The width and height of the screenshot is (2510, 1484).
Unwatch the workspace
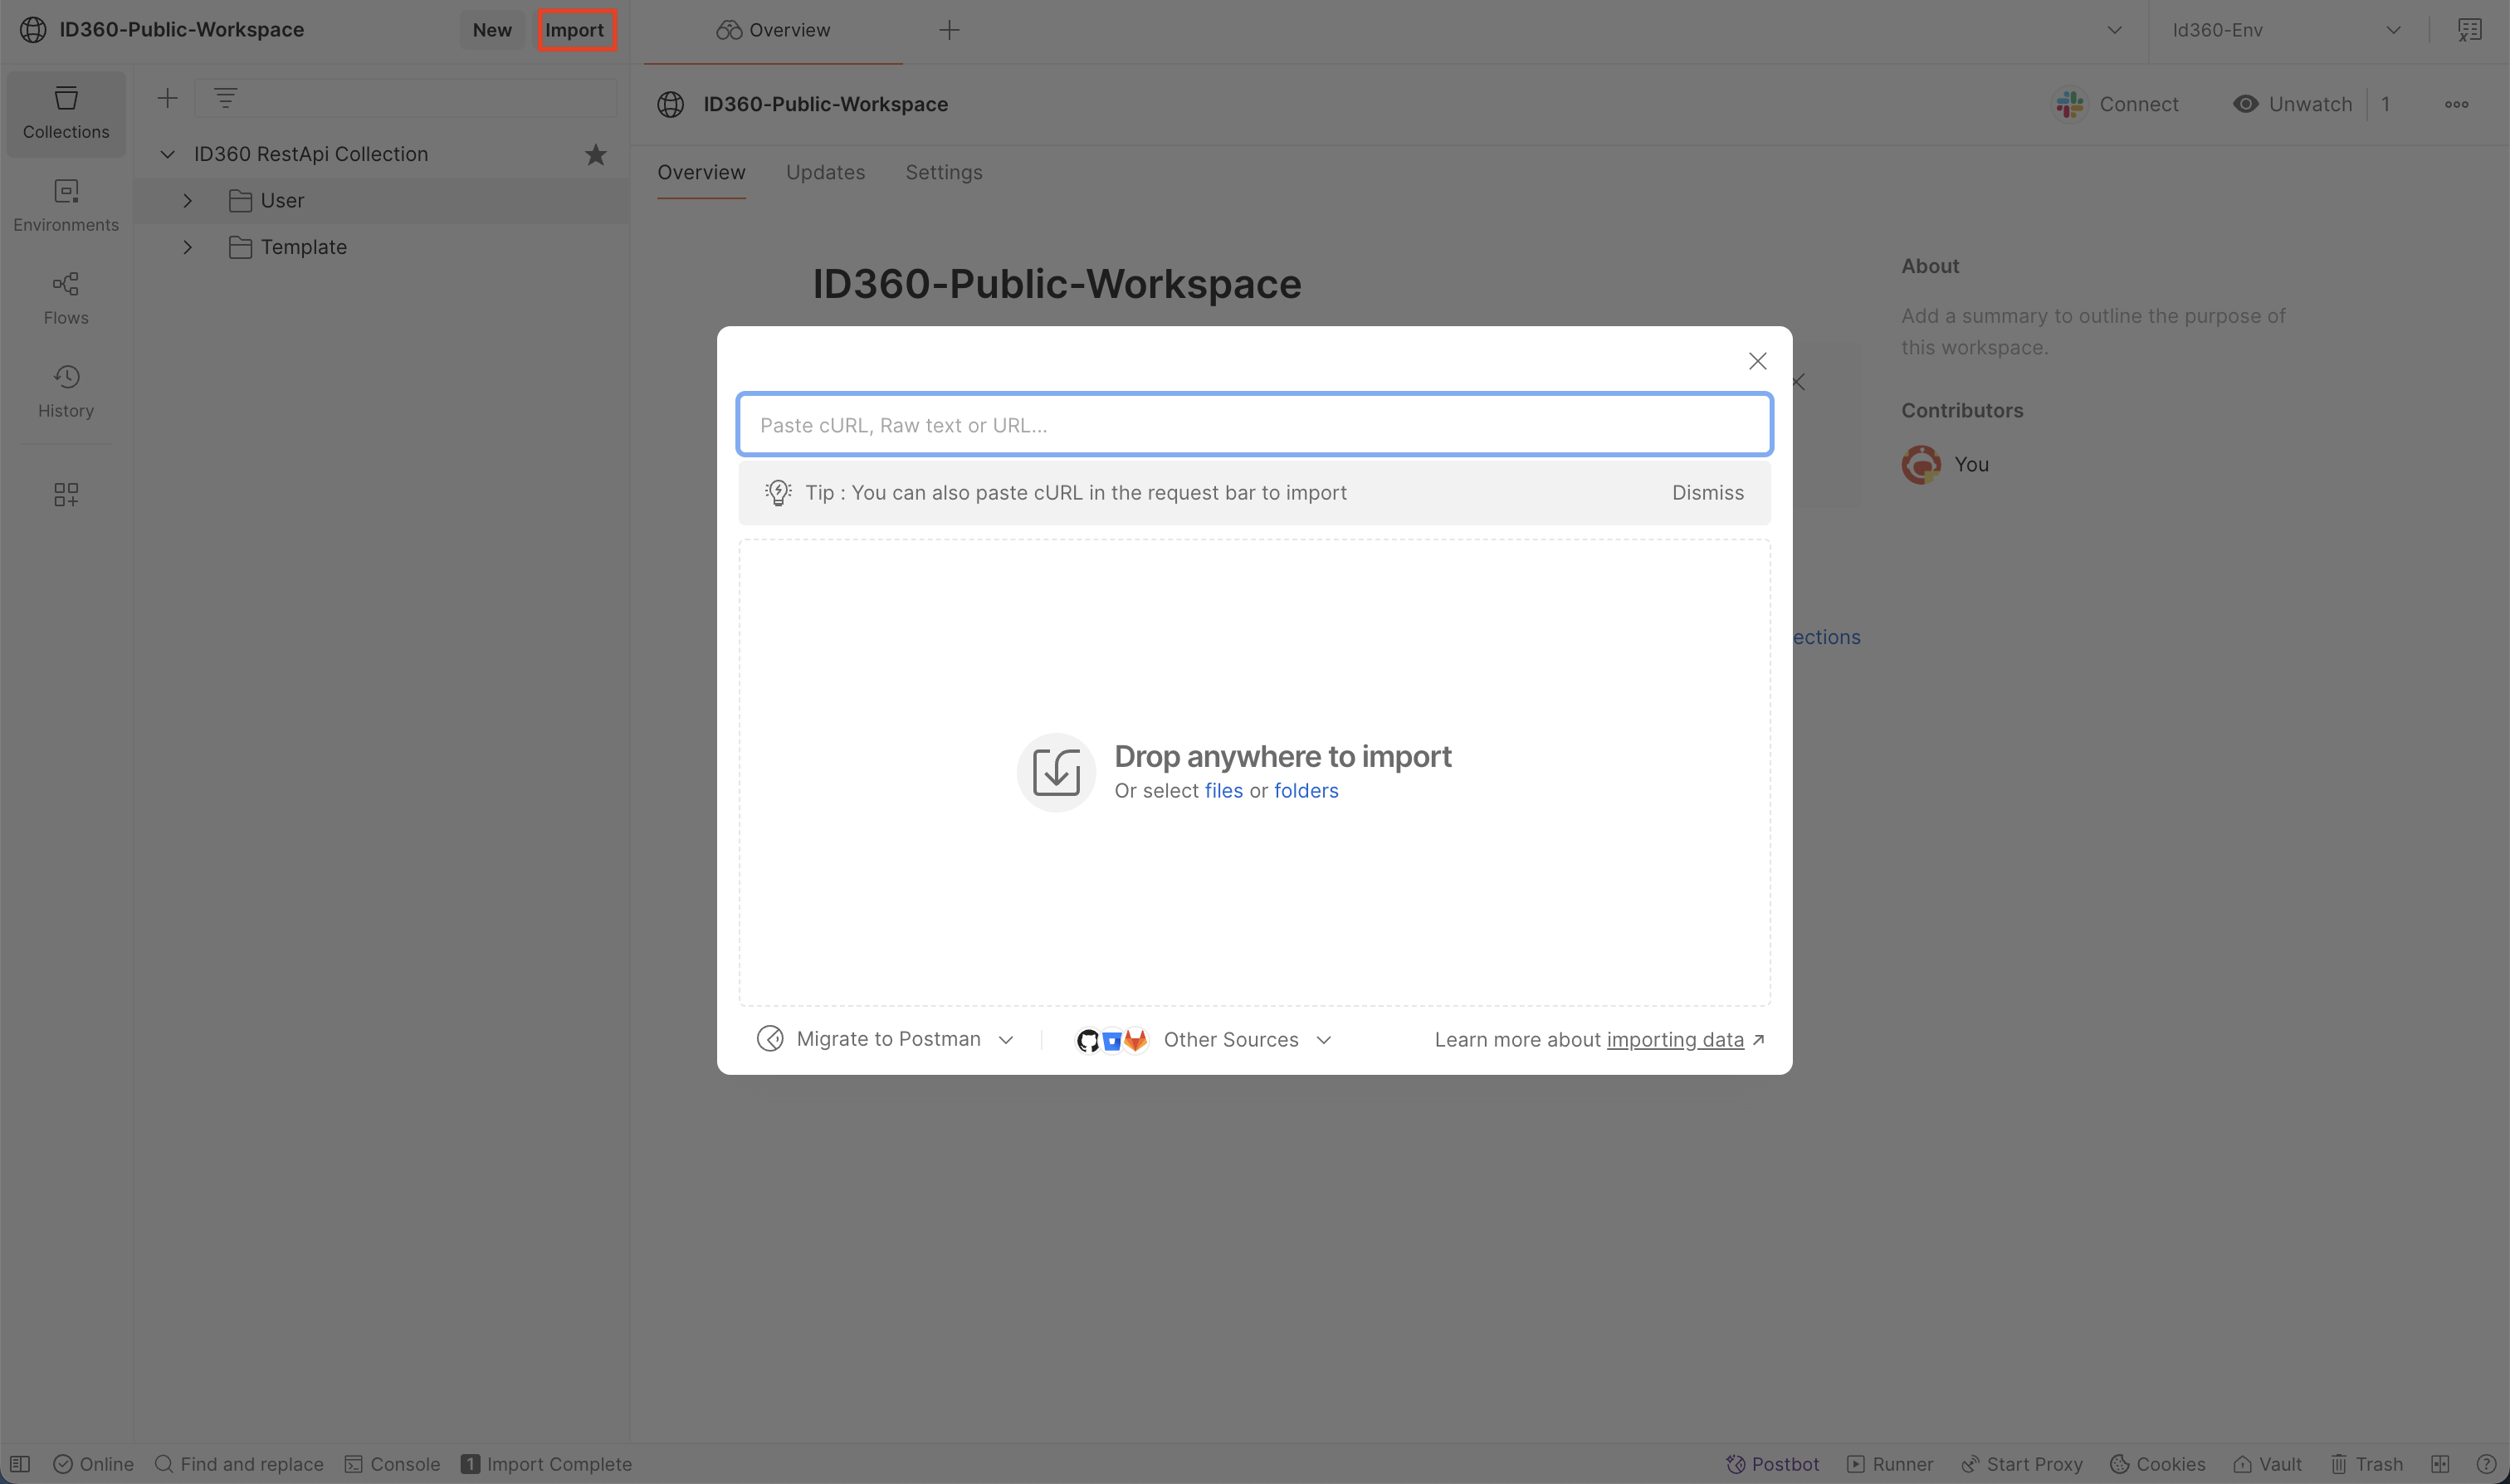(2292, 104)
